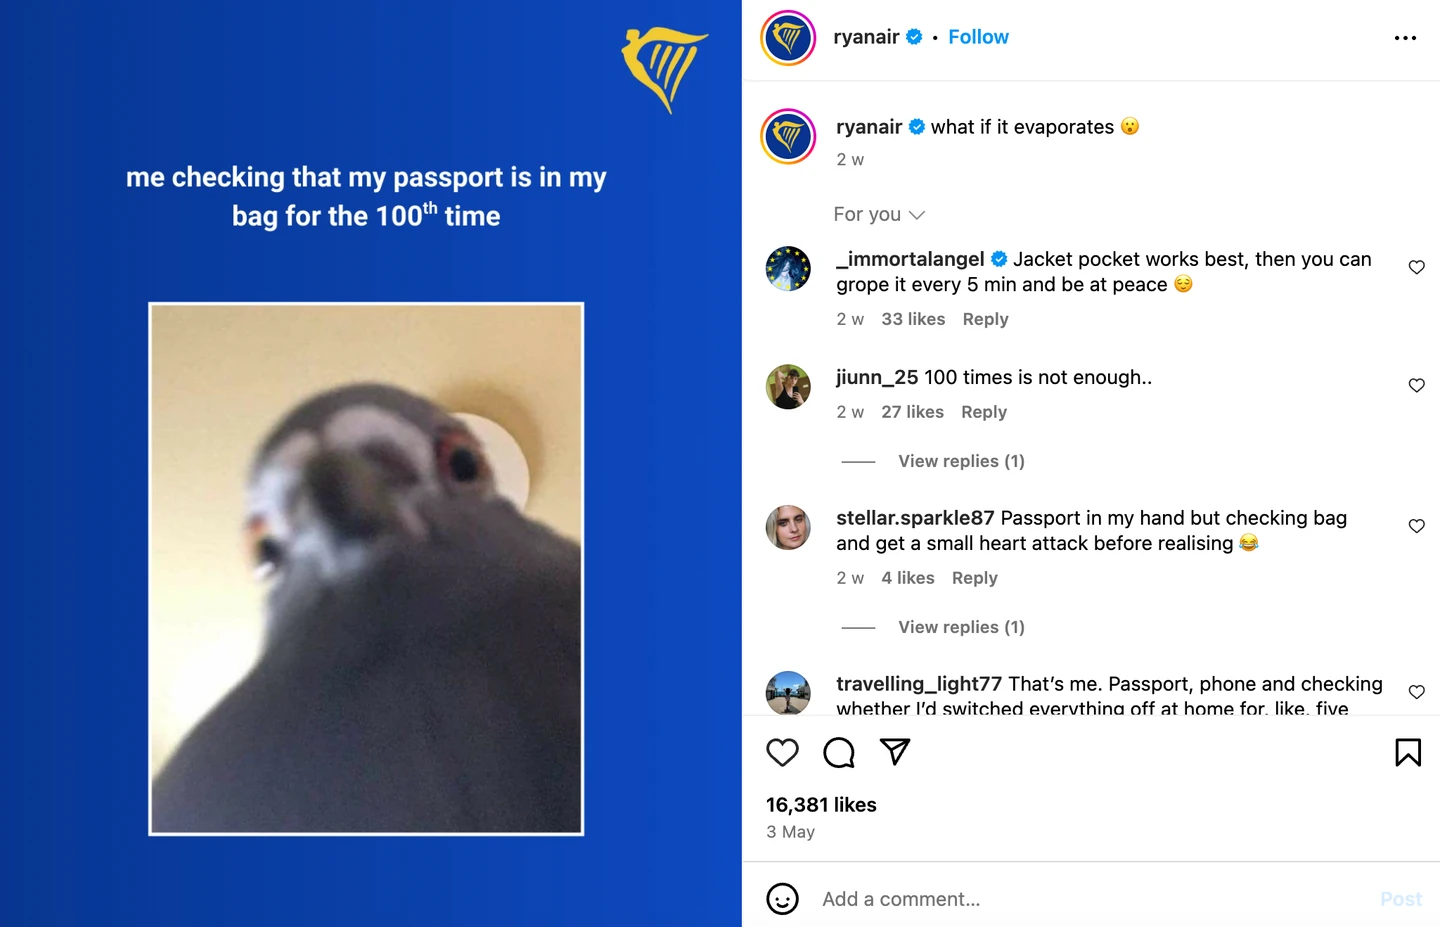The image size is (1440, 927).
Task: Open comments via speech bubble icon
Action: tap(838, 752)
